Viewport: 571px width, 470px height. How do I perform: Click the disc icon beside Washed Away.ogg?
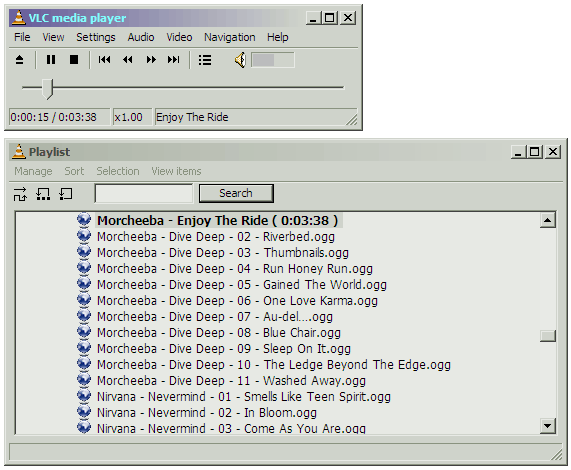84,380
